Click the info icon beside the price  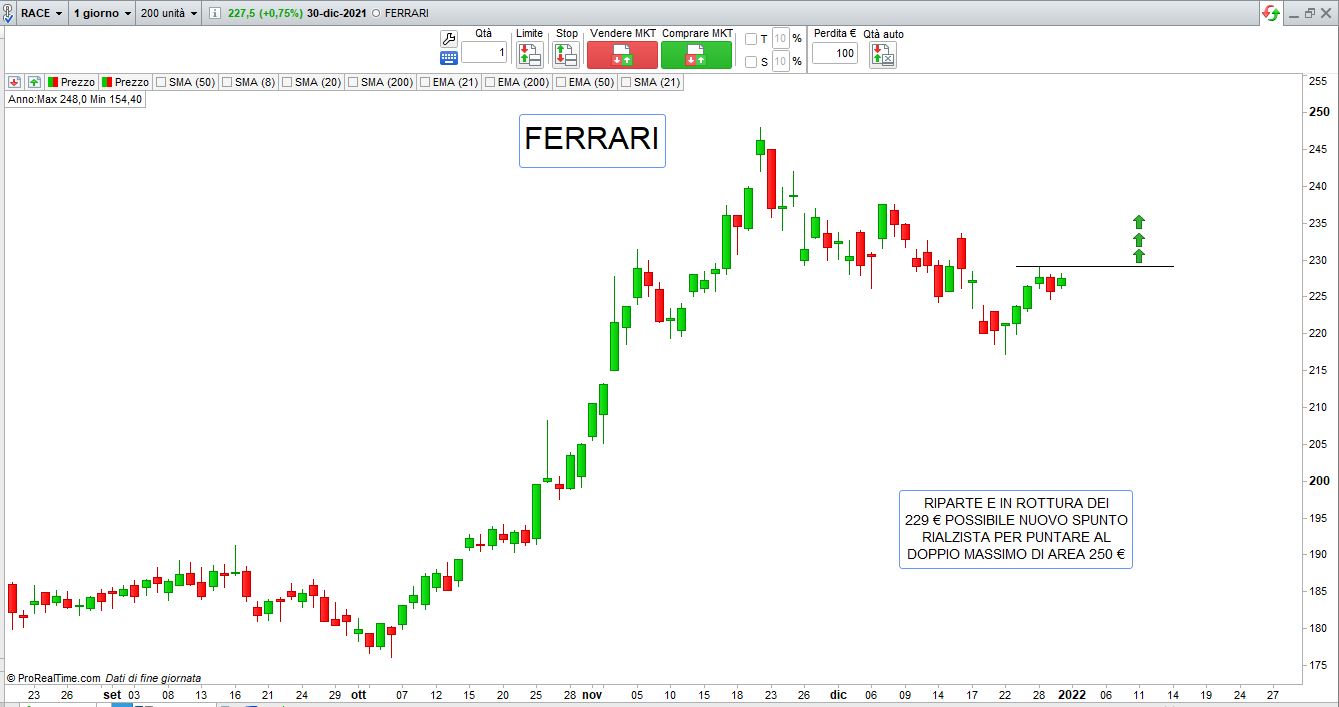coord(214,13)
